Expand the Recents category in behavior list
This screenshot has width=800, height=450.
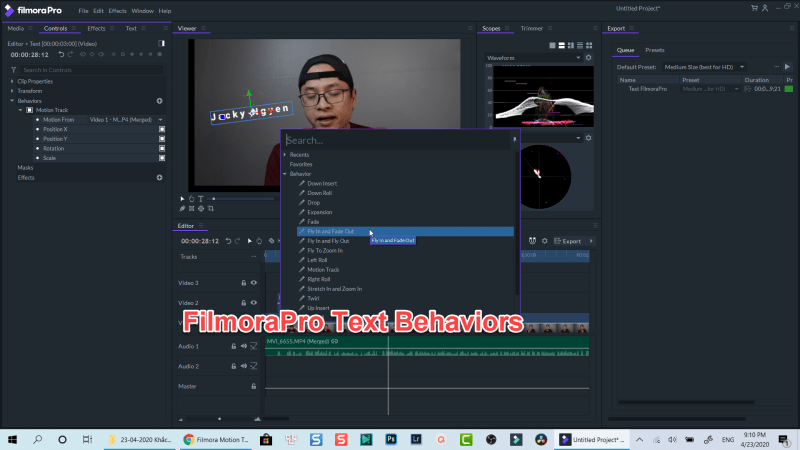coord(285,155)
